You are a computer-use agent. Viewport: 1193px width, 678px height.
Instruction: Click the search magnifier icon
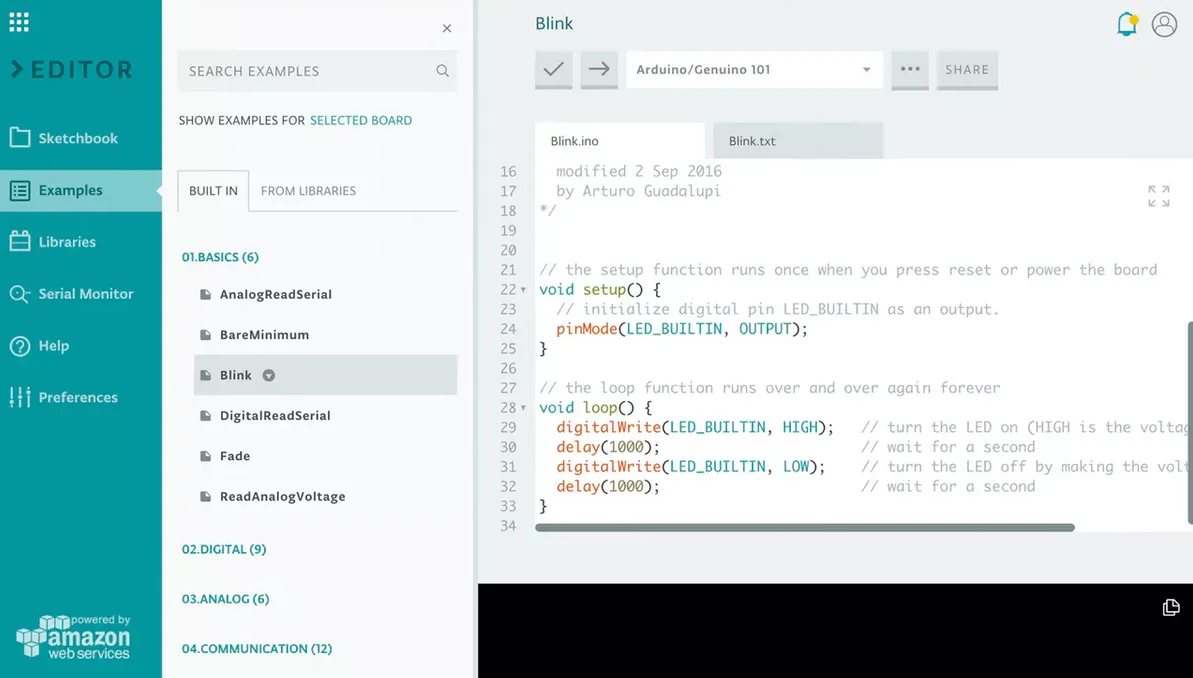click(442, 71)
